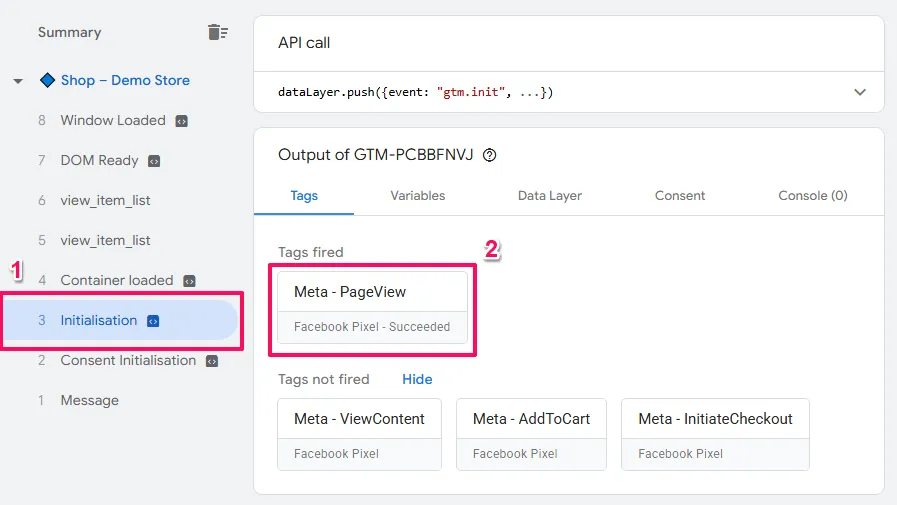Open the Console (0) tab
This screenshot has width=897, height=505.
(812, 196)
